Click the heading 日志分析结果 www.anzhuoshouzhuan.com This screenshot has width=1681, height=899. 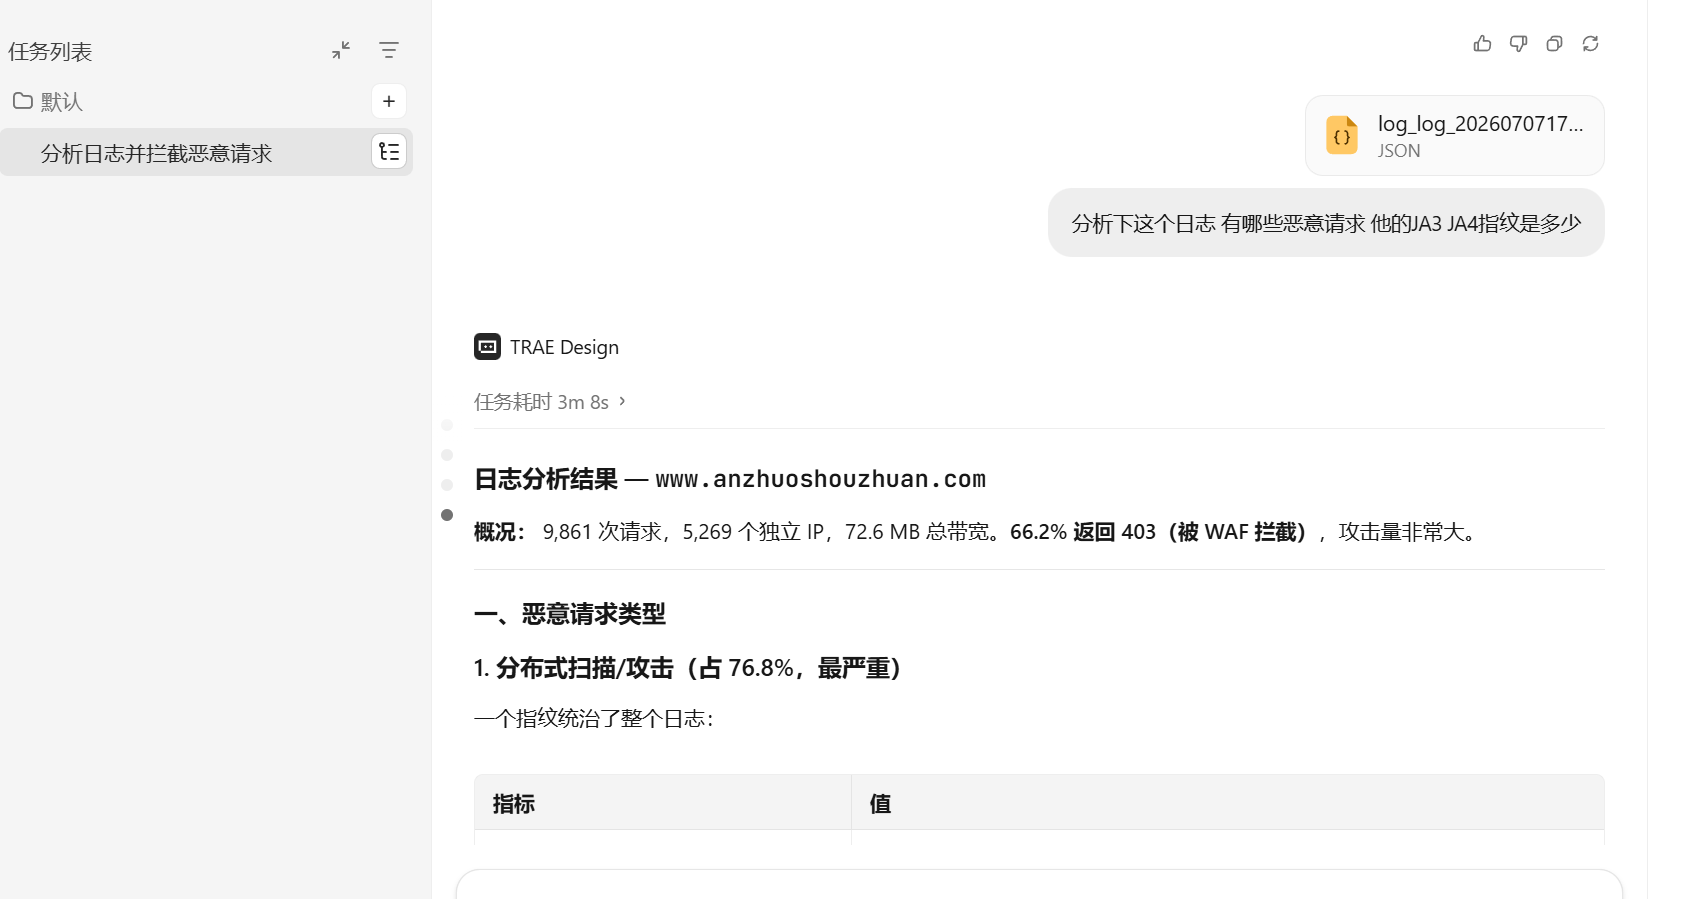click(730, 479)
